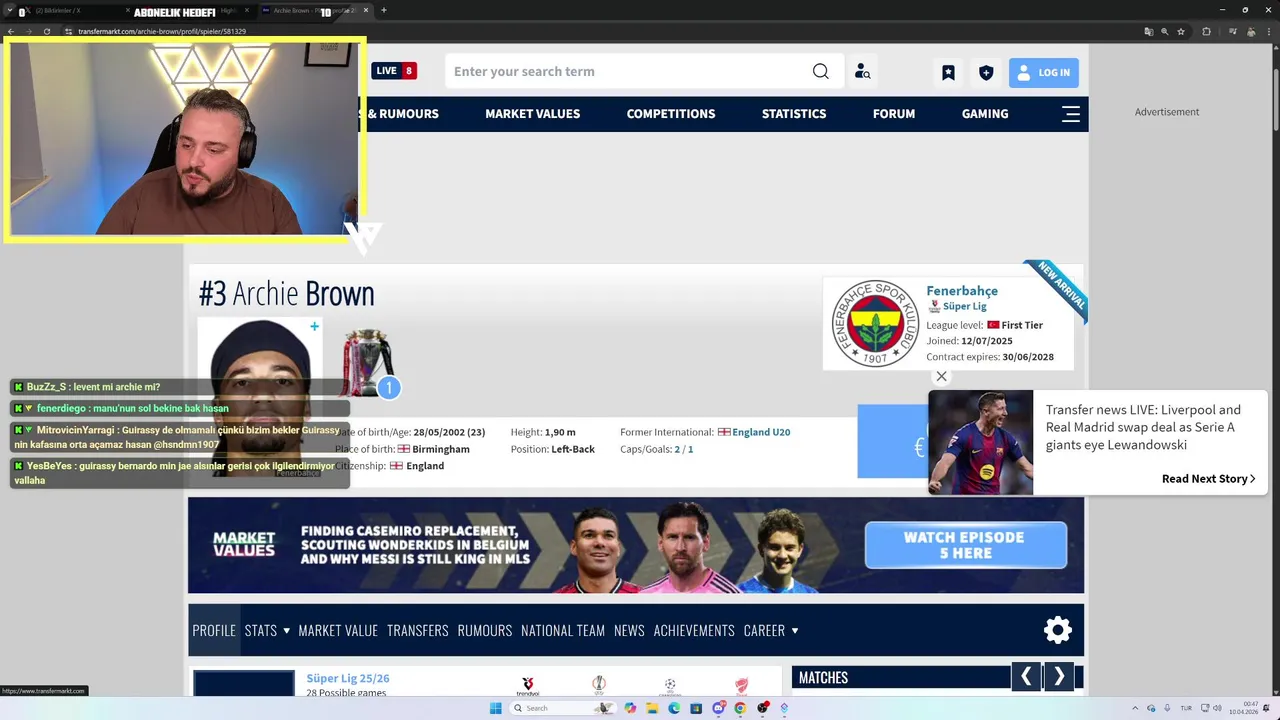Open FORUM in top navigation

(894, 114)
